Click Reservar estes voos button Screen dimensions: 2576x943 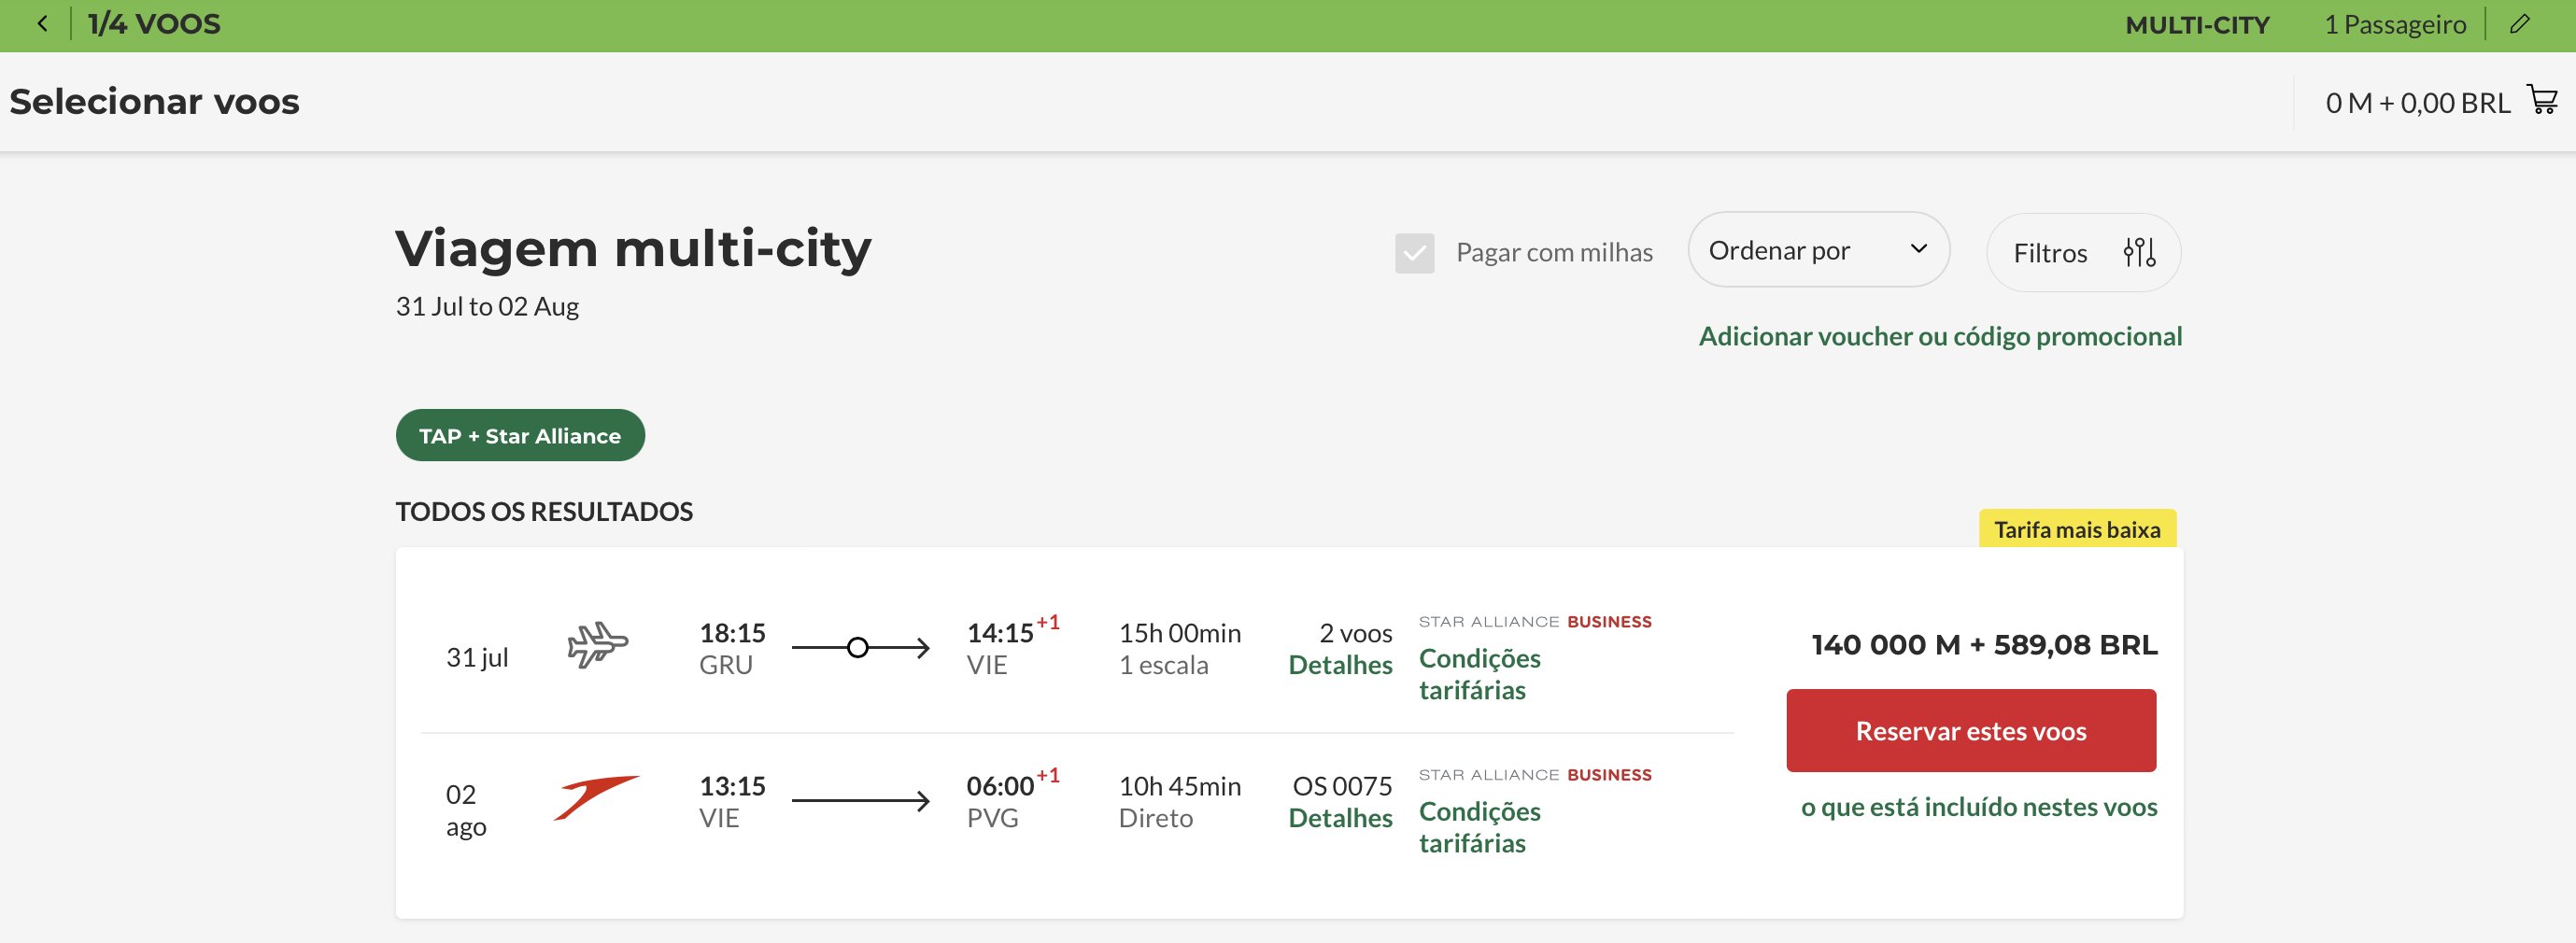pos(1971,730)
